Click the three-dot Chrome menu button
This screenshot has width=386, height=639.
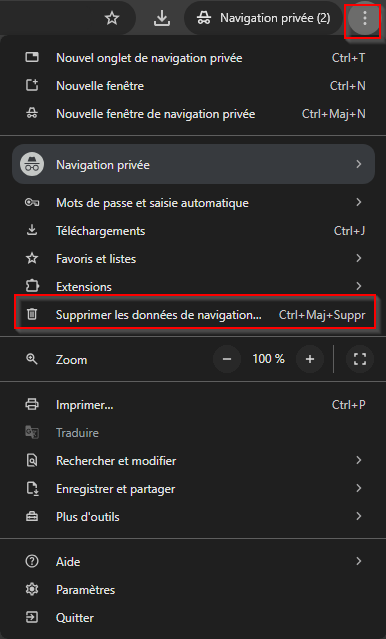pyautogui.click(x=364, y=18)
